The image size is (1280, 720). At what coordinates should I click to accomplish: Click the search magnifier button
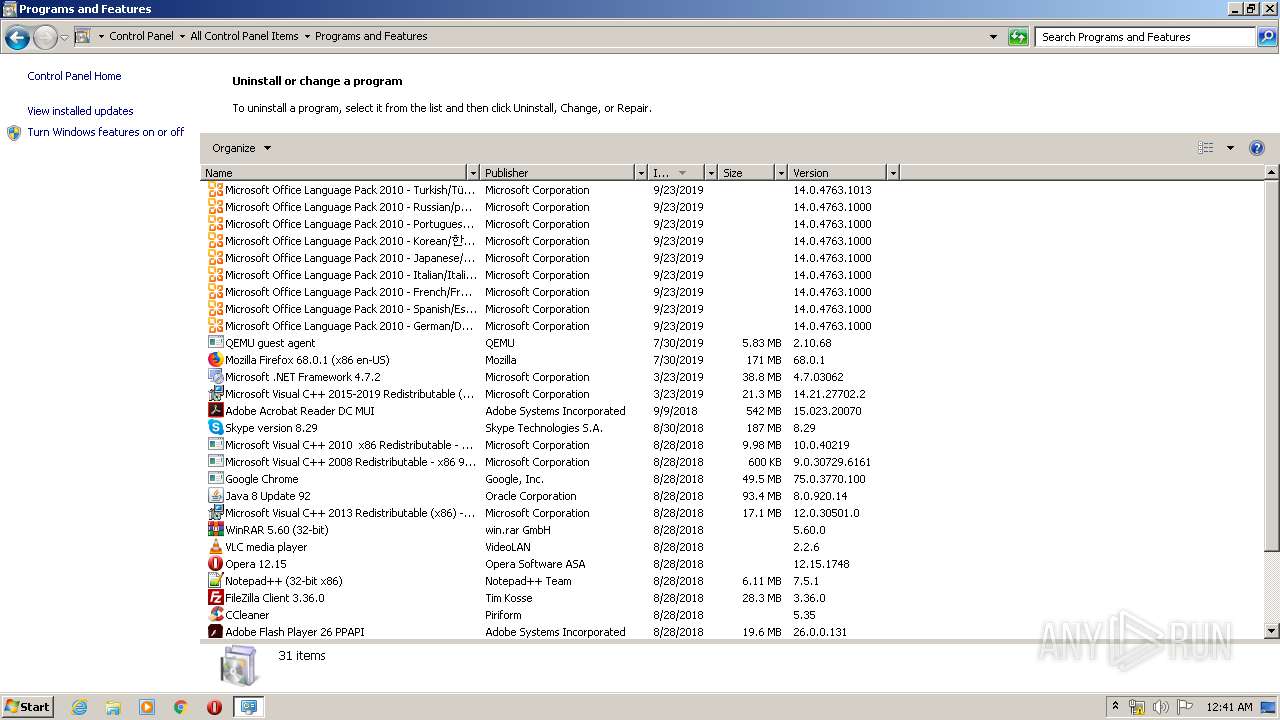pyautogui.click(x=1266, y=37)
